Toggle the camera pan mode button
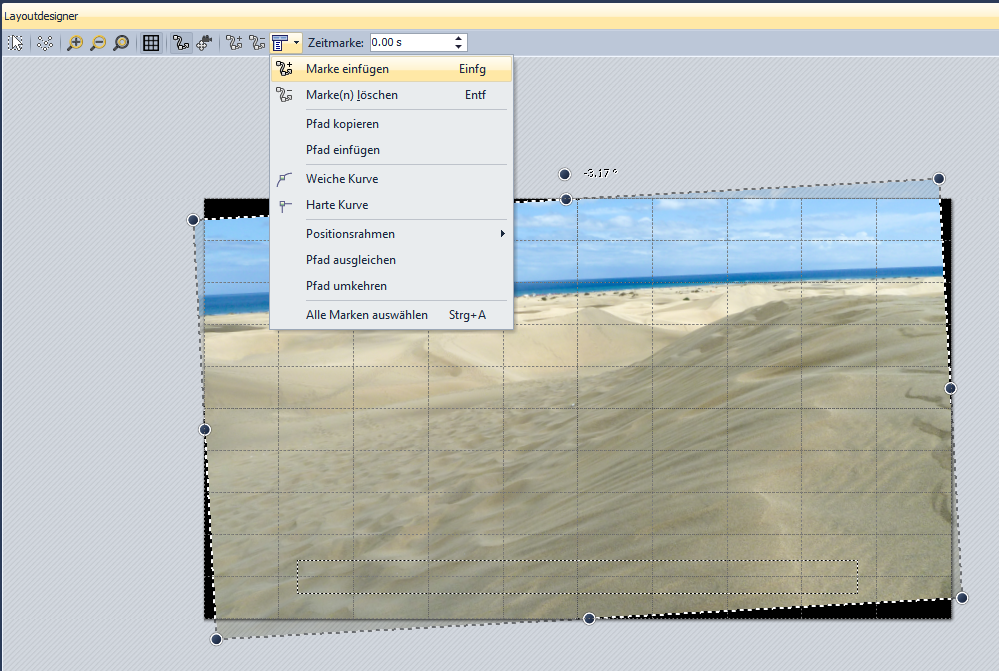Screen dimensions: 999x671 point(205,43)
